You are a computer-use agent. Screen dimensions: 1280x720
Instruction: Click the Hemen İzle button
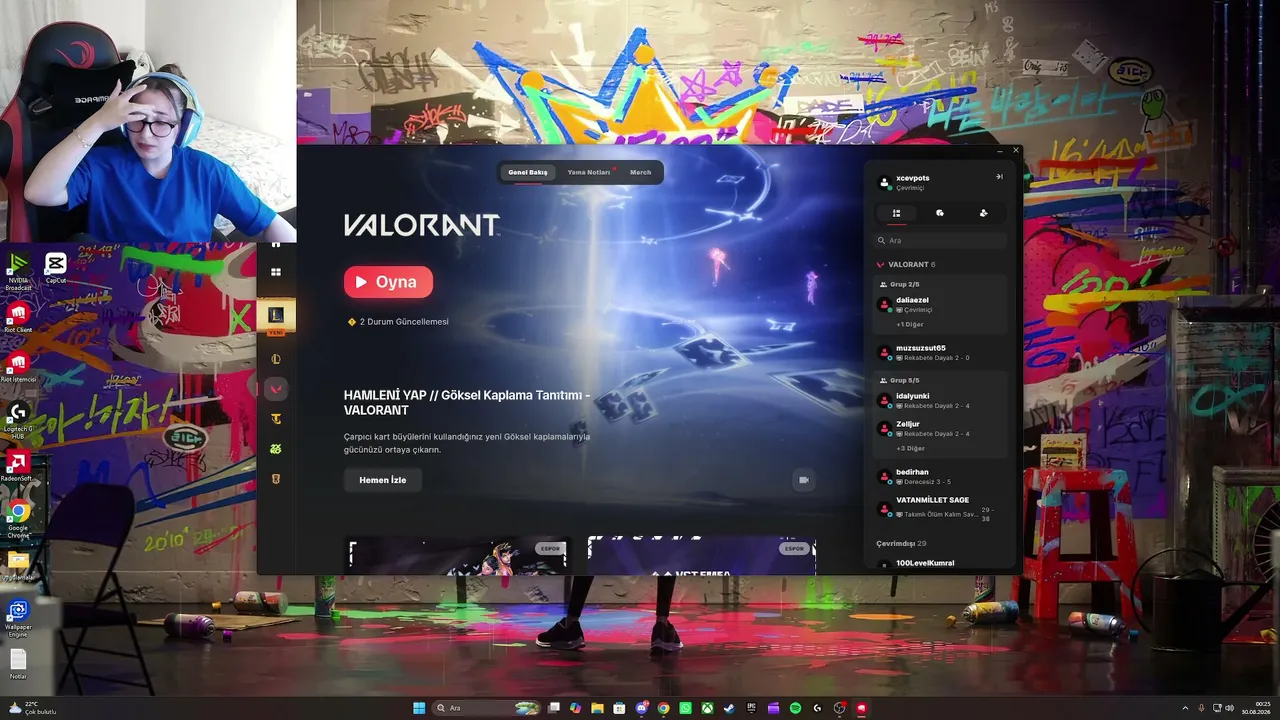pyautogui.click(x=383, y=480)
